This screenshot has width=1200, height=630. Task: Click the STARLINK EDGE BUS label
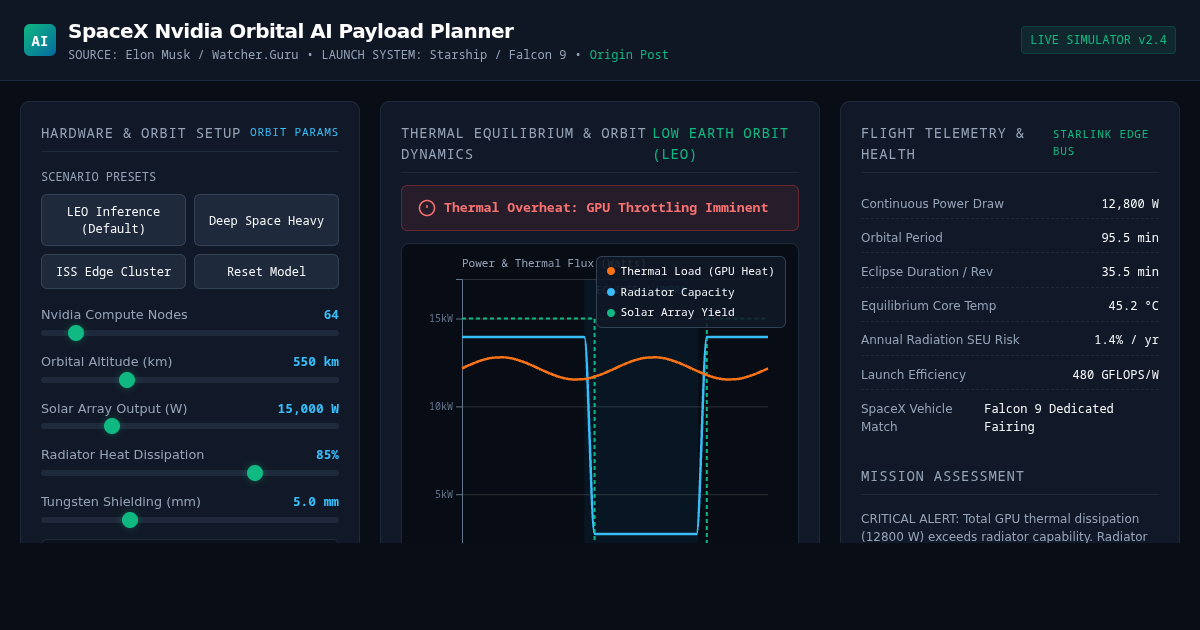point(1101,143)
